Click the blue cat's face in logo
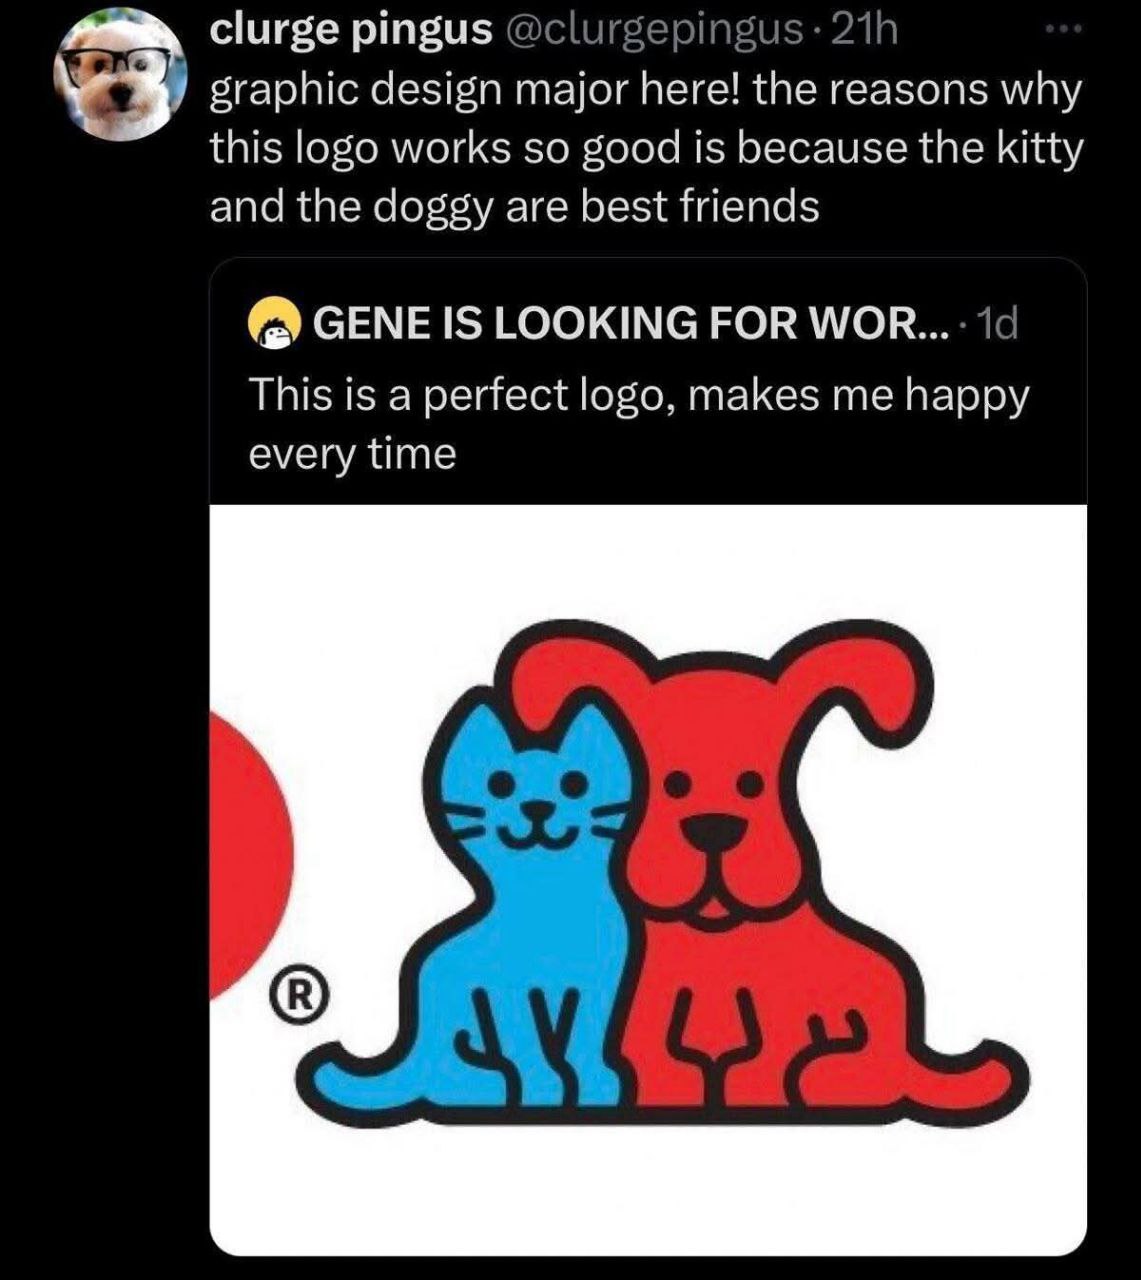 (x=538, y=800)
